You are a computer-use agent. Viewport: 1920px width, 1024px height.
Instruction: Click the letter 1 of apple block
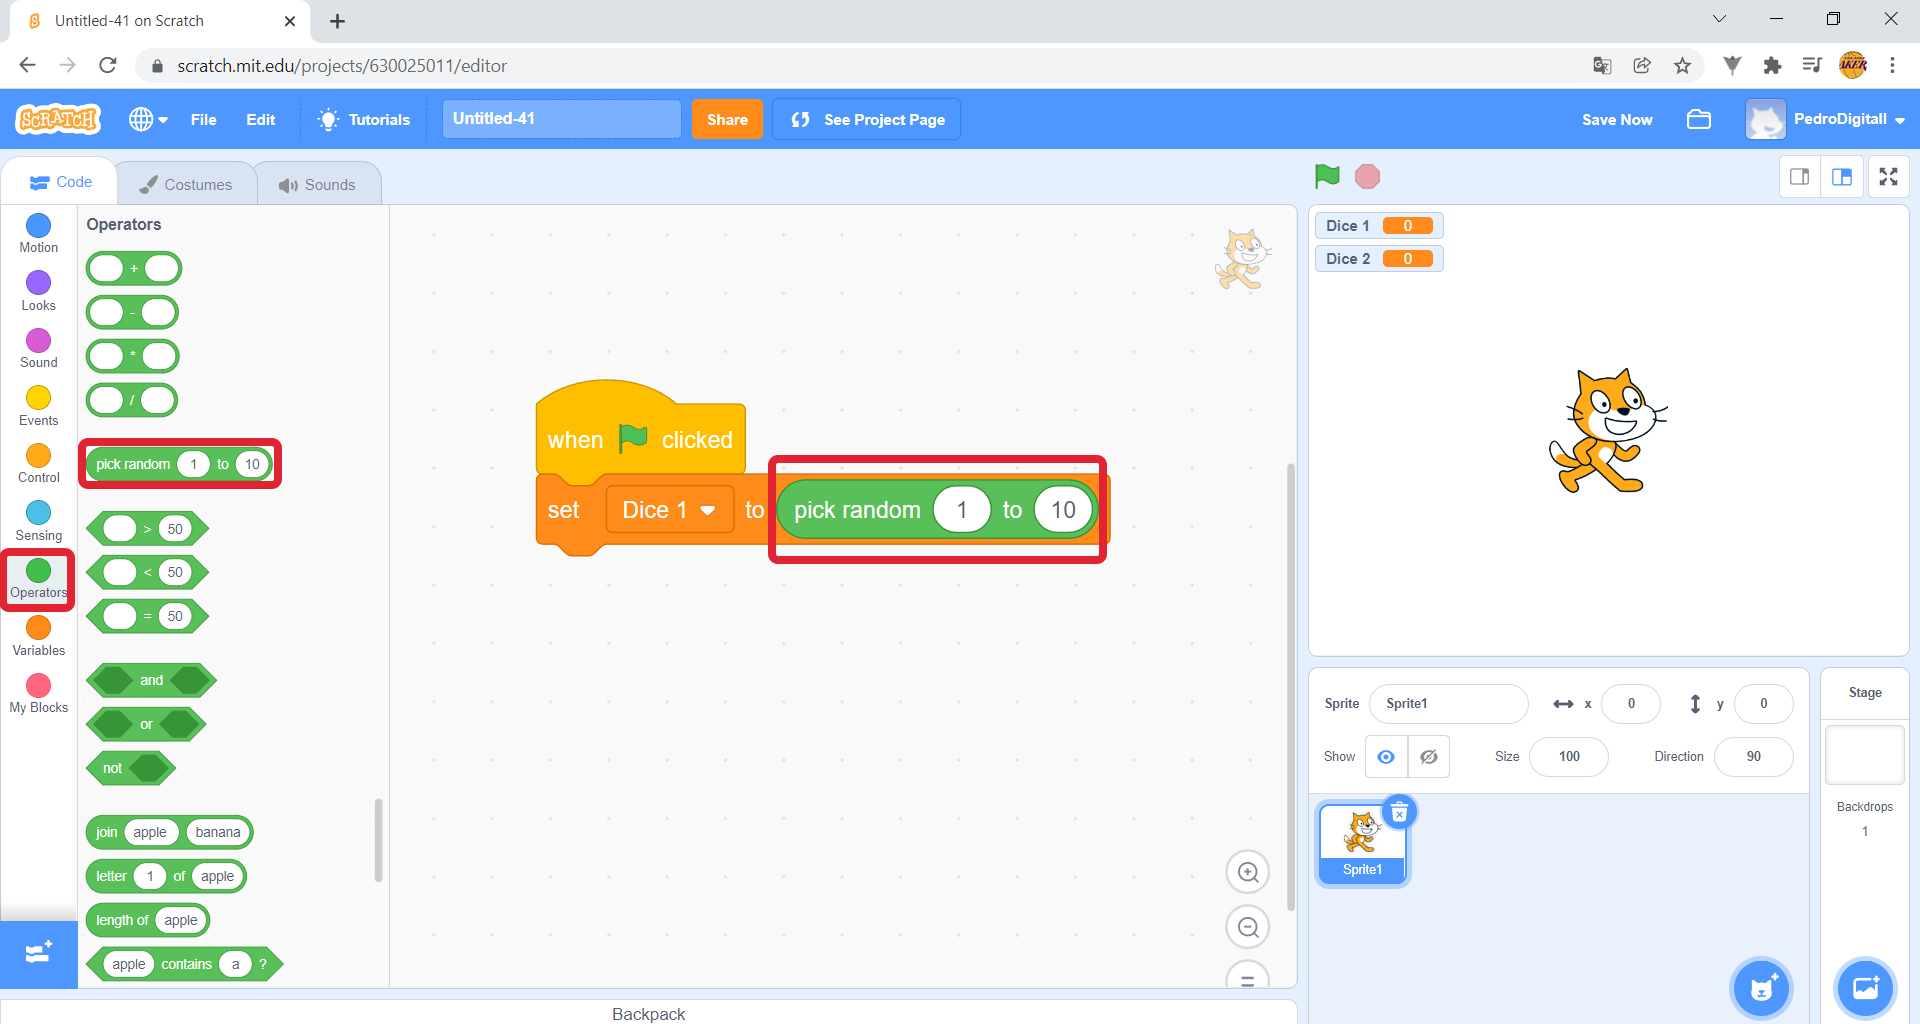pyautogui.click(x=166, y=876)
